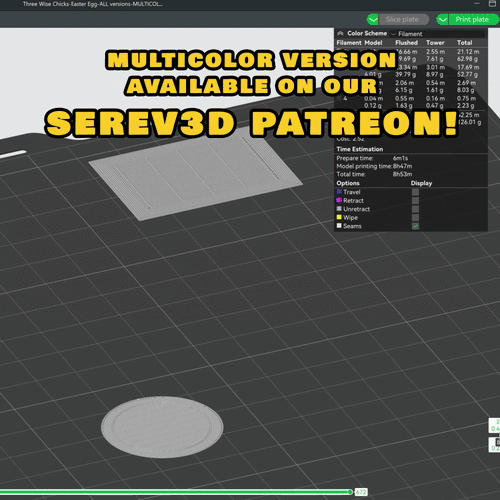Disable the Seams display checkbox

click(x=415, y=226)
